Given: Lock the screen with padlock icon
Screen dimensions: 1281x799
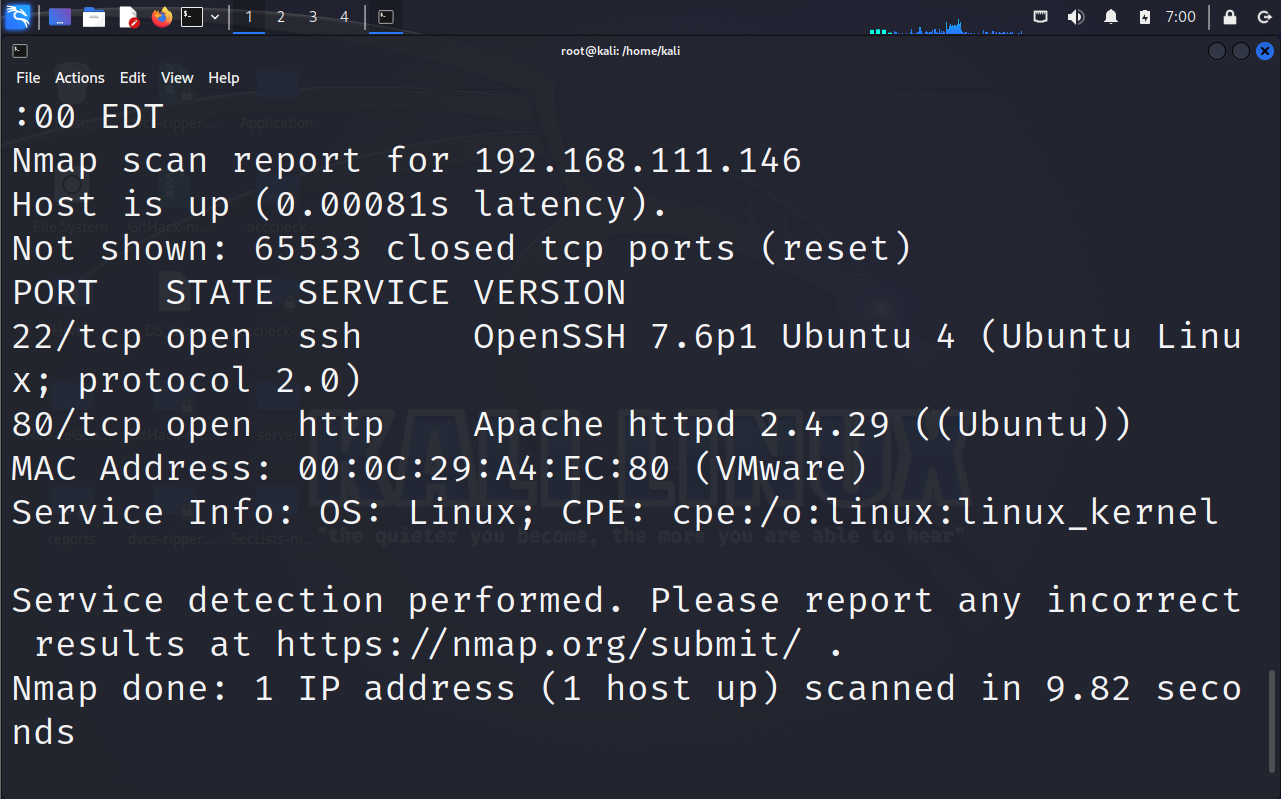Looking at the screenshot, I should pyautogui.click(x=1231, y=17).
